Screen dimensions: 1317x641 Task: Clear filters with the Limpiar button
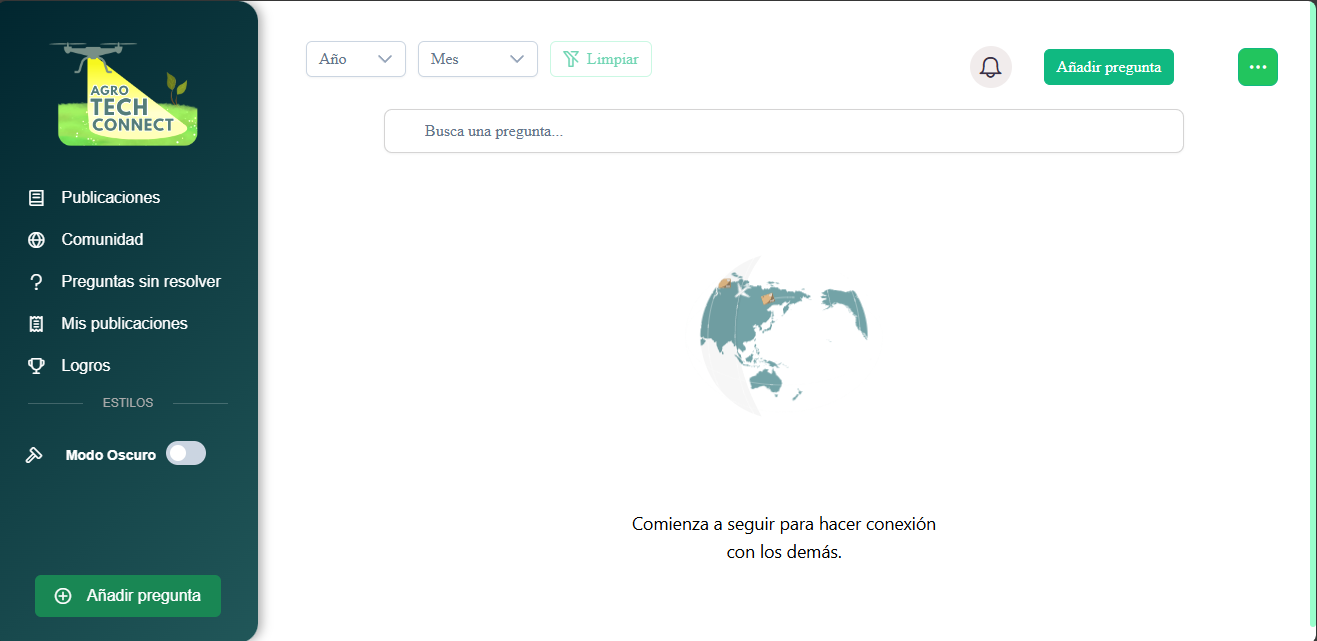pos(601,59)
